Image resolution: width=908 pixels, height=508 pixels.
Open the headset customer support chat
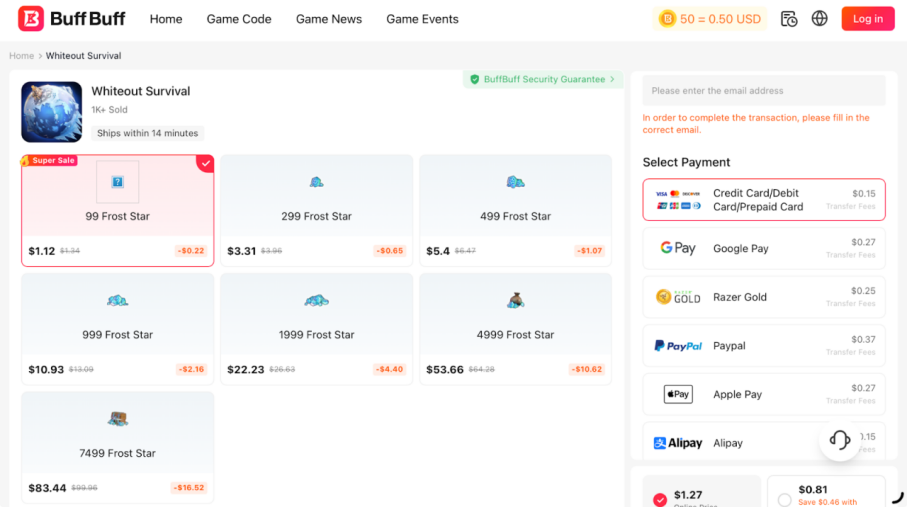(840, 440)
